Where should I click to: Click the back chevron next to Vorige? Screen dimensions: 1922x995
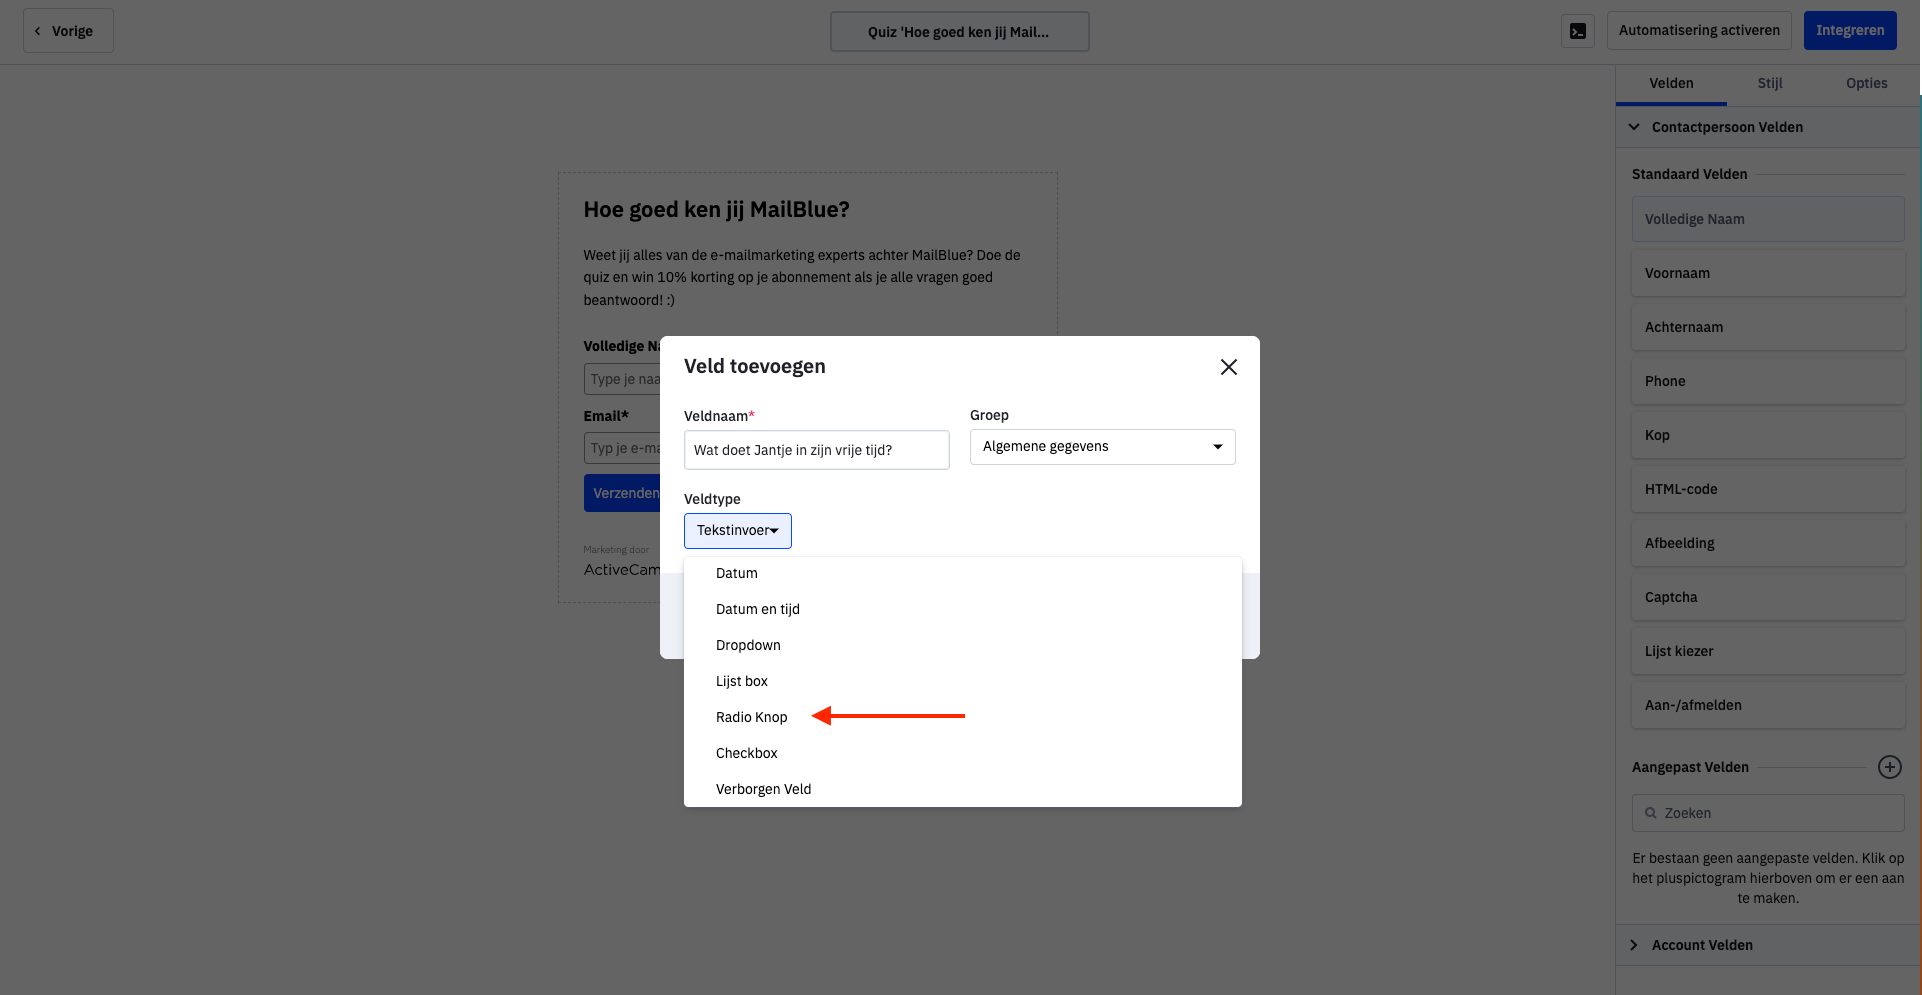[x=38, y=31]
